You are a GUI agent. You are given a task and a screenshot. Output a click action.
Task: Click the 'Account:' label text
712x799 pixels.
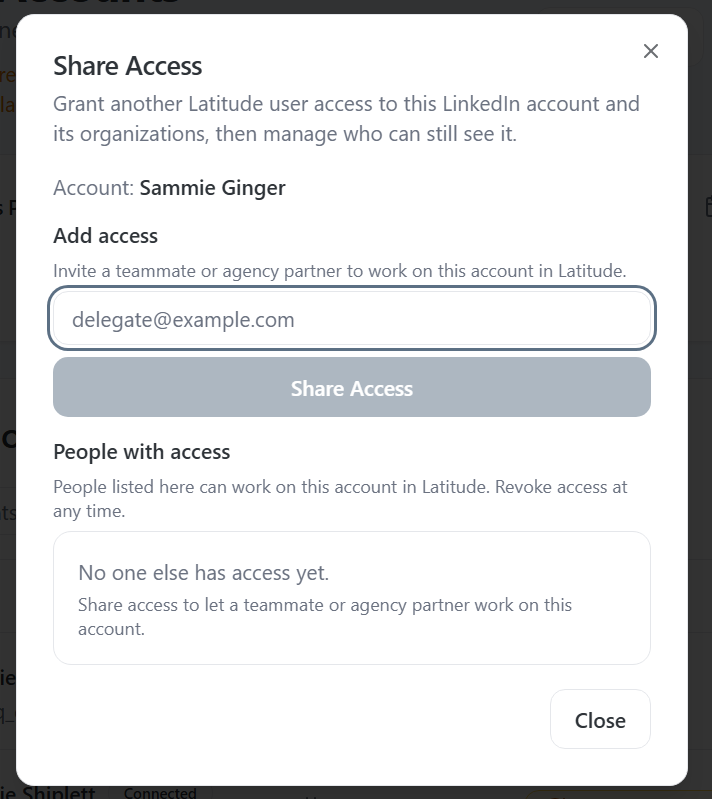click(x=93, y=188)
